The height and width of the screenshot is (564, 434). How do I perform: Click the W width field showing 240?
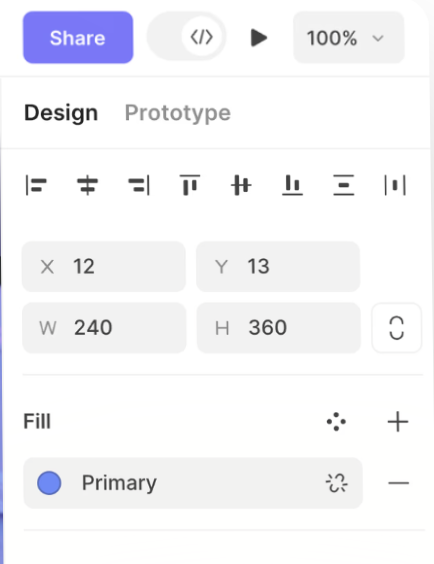(104, 328)
